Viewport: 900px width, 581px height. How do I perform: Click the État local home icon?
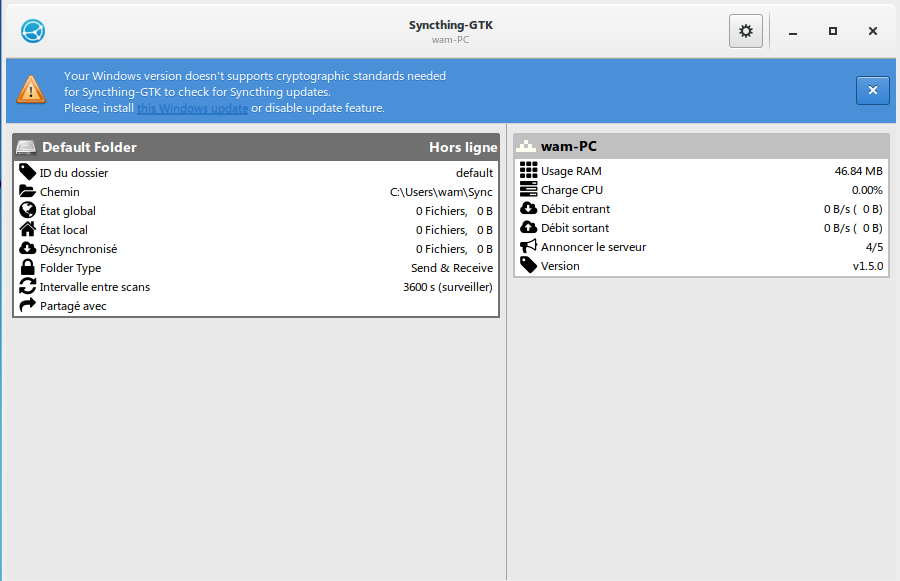pos(28,230)
